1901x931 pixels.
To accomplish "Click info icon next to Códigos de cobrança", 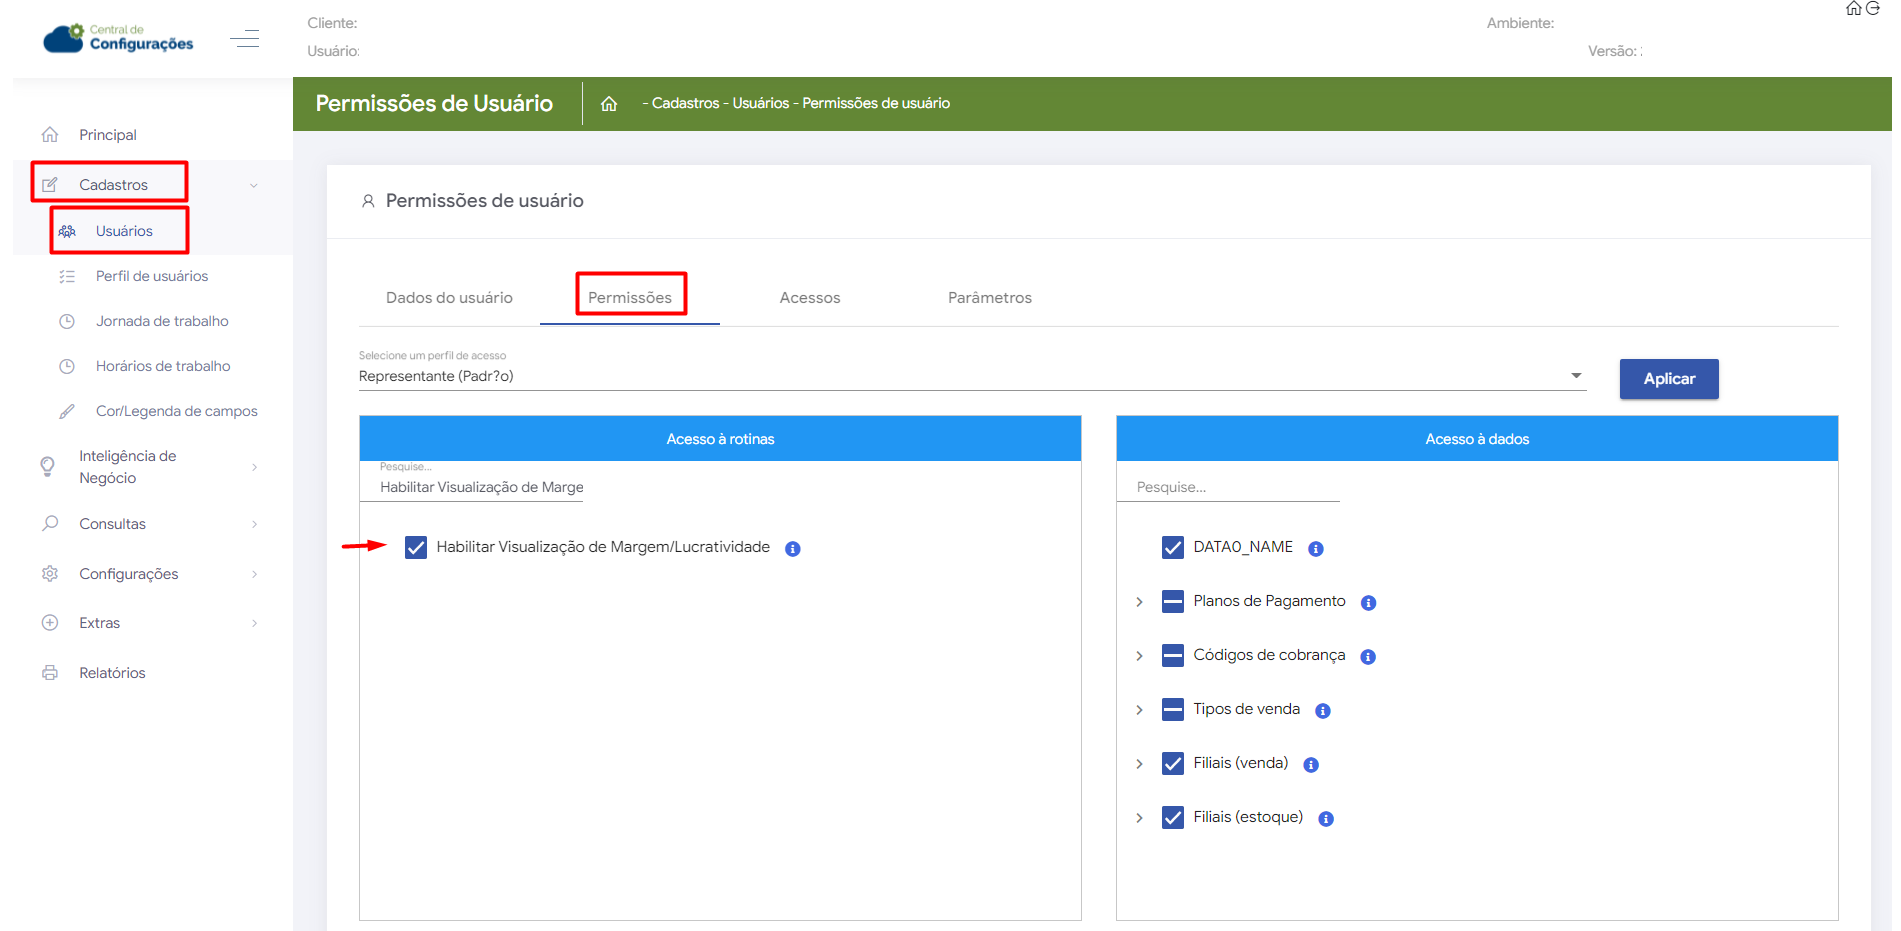I will [x=1368, y=657].
